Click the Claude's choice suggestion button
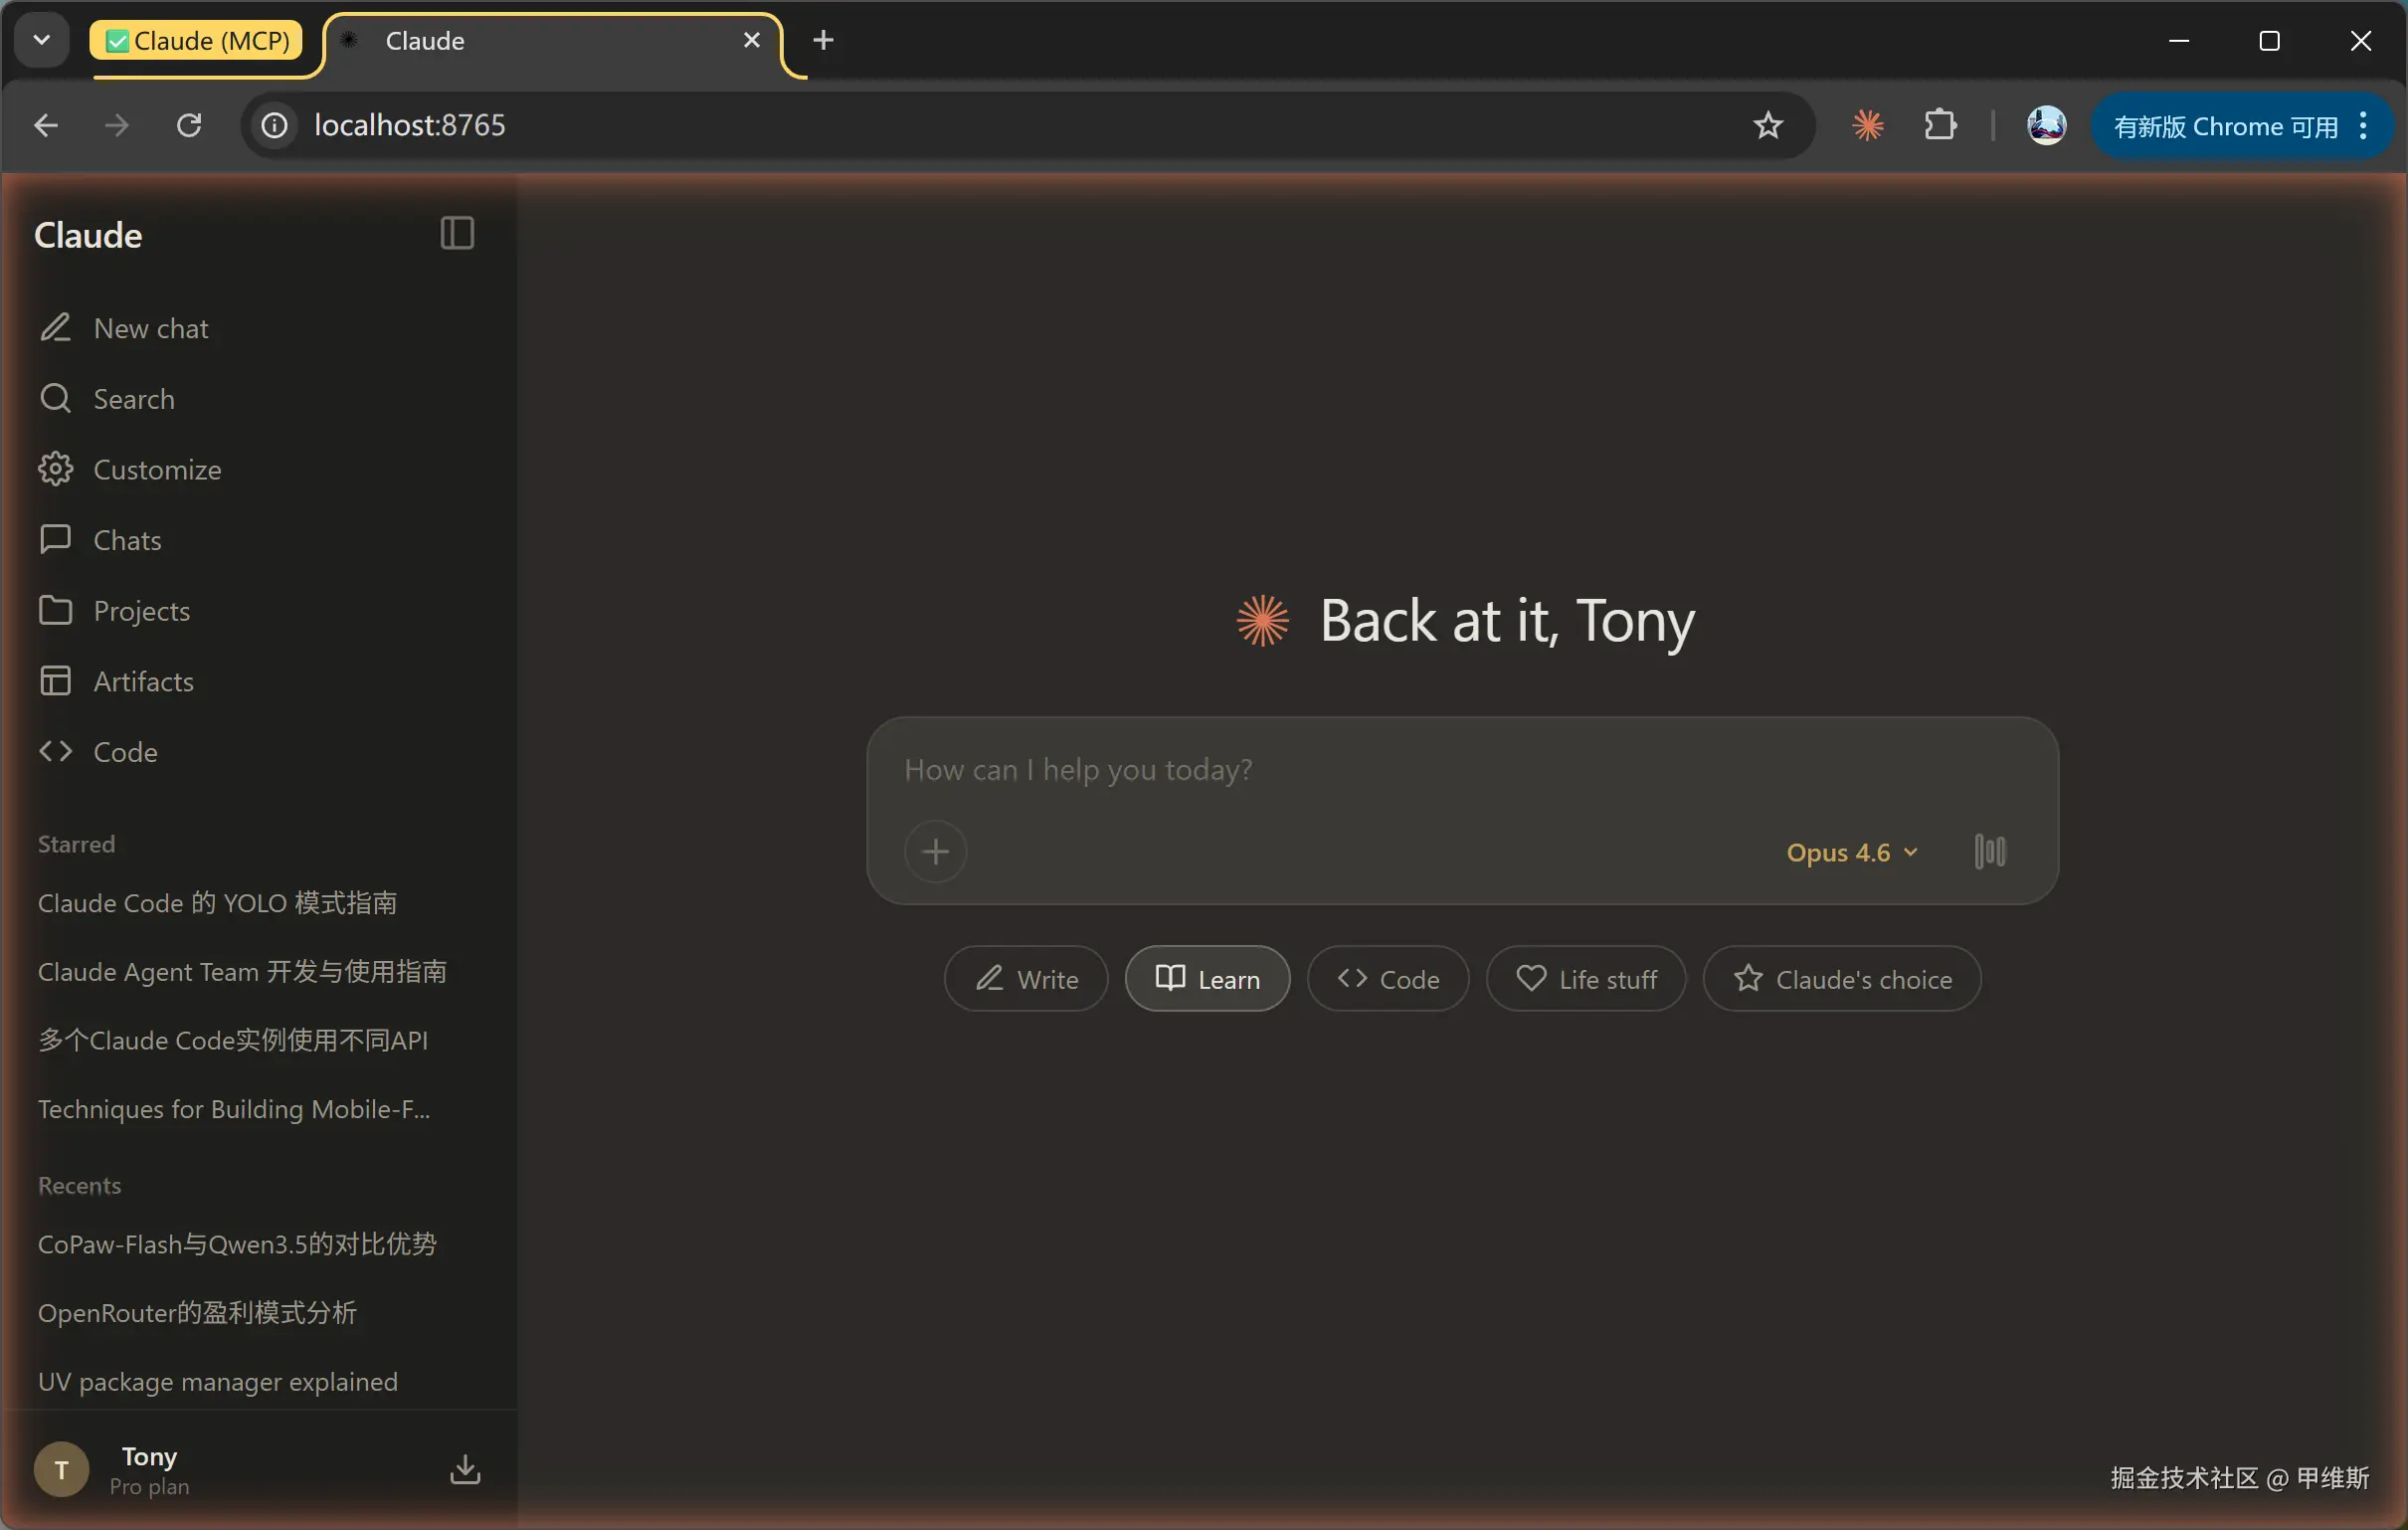Image resolution: width=2408 pixels, height=1530 pixels. click(x=1841, y=978)
